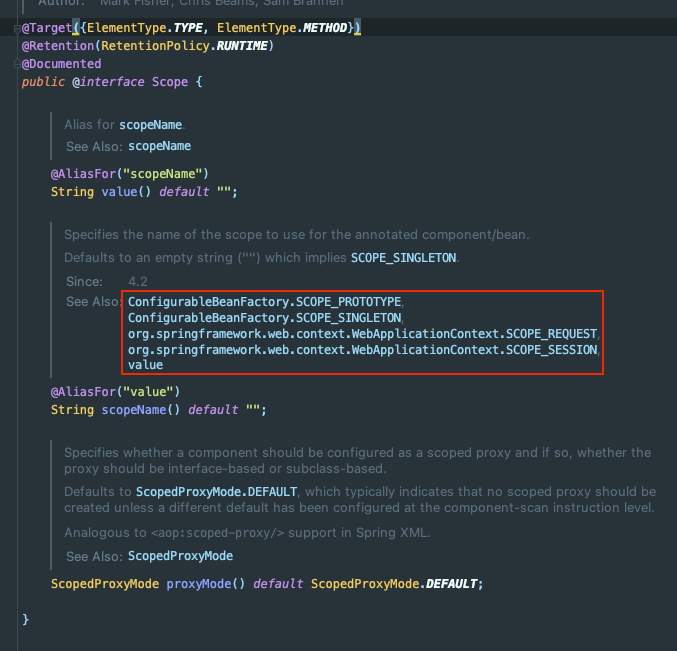Click the scopeName() method name
Viewport: 677px width, 651px height.
pyautogui.click(x=134, y=410)
